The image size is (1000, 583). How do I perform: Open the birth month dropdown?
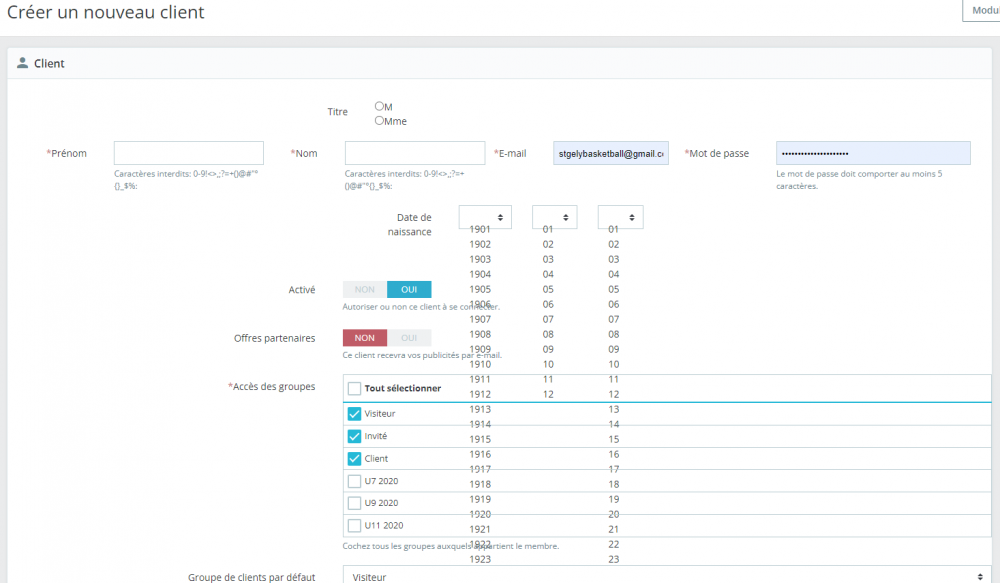[554, 217]
